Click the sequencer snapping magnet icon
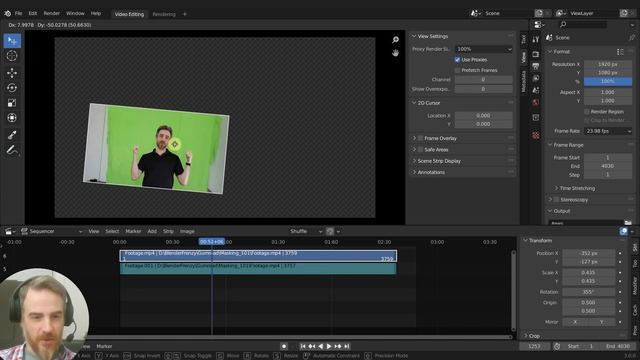The image size is (640, 360). [x=330, y=231]
